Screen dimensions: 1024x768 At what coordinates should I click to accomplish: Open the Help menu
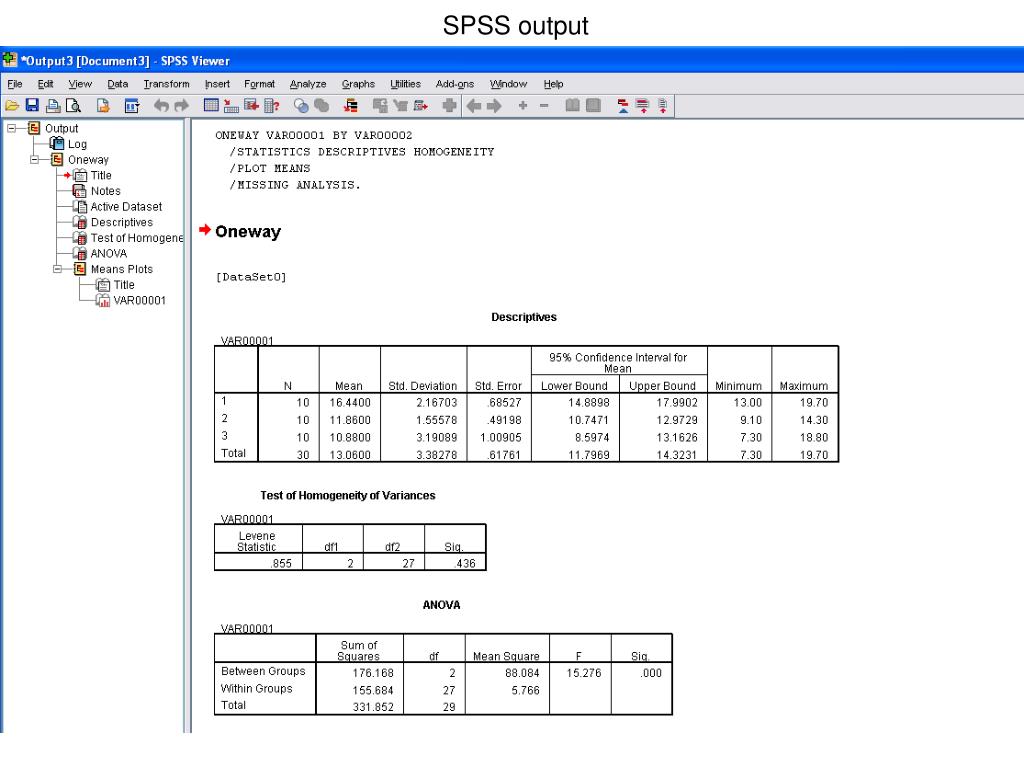pyautogui.click(x=553, y=84)
